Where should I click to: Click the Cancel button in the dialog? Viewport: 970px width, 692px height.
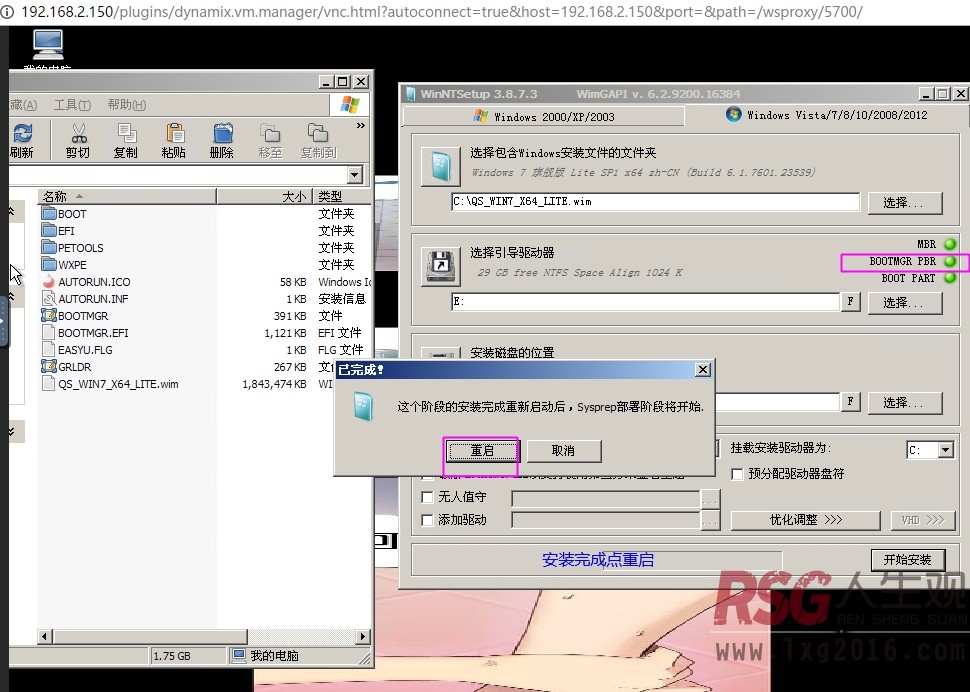(x=563, y=451)
